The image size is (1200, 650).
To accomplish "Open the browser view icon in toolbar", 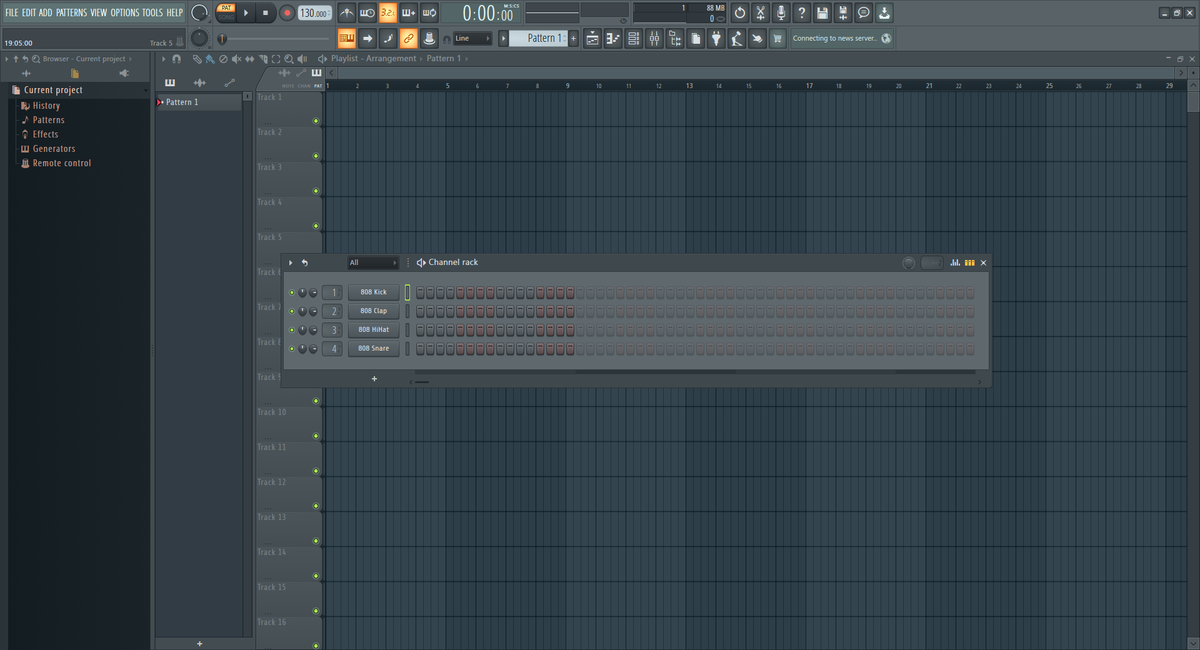I will coord(675,38).
